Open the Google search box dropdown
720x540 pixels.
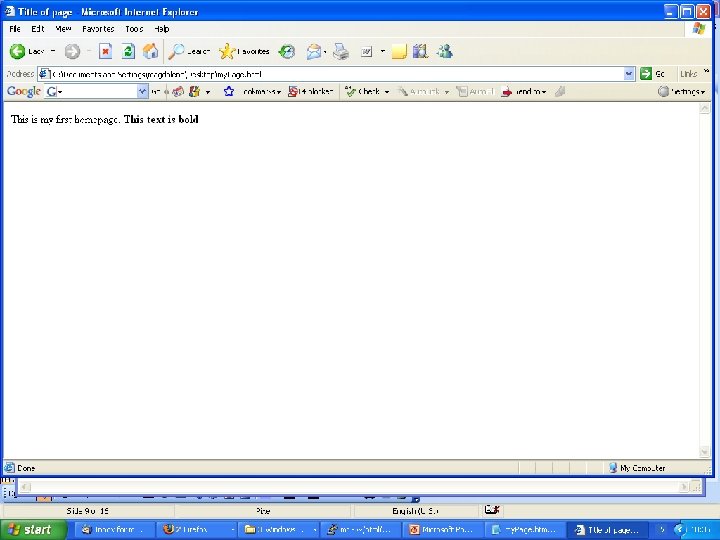tap(143, 91)
